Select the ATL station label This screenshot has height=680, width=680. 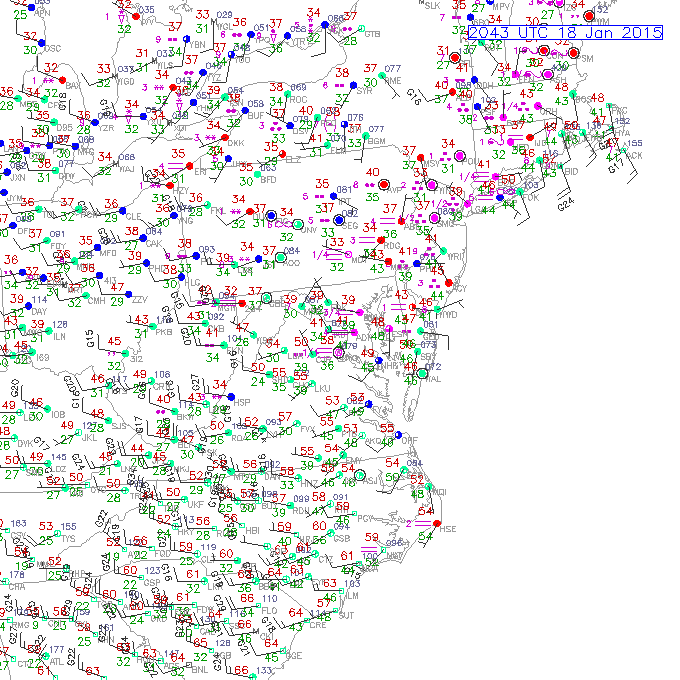(x=57, y=661)
